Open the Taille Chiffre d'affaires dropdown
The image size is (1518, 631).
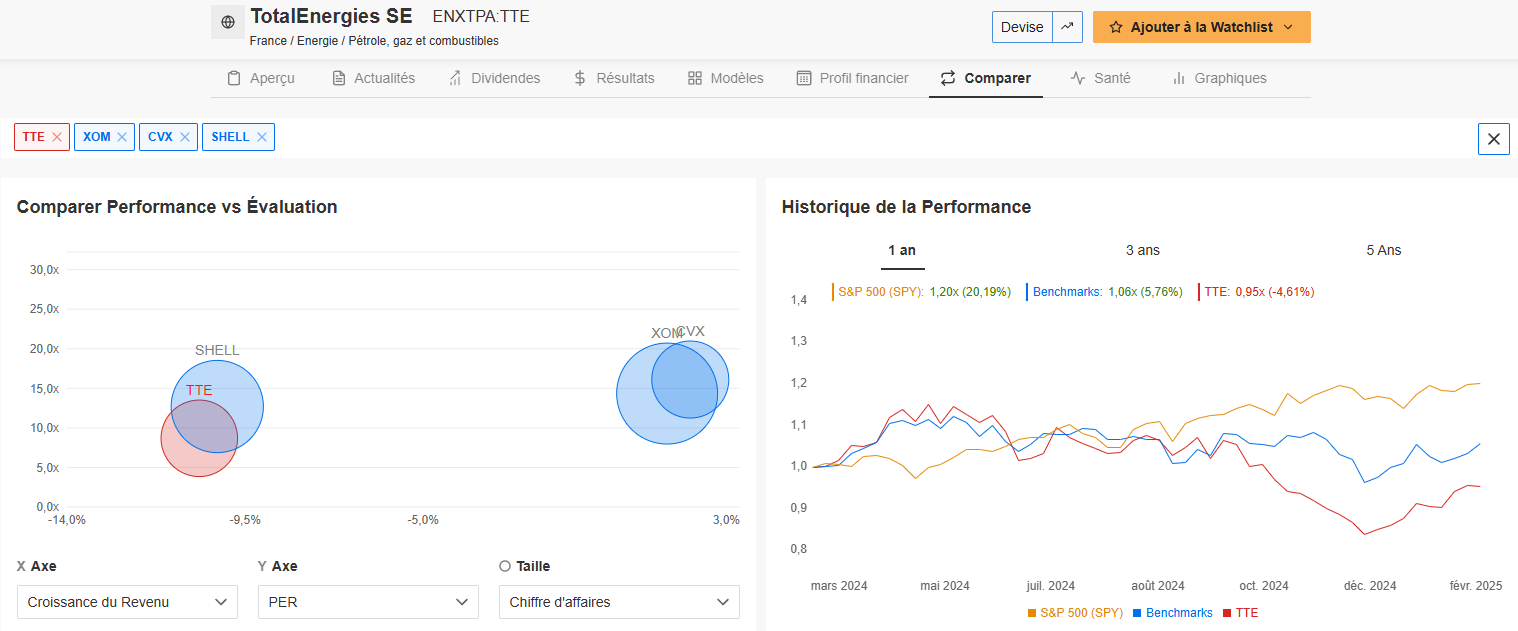(x=619, y=602)
